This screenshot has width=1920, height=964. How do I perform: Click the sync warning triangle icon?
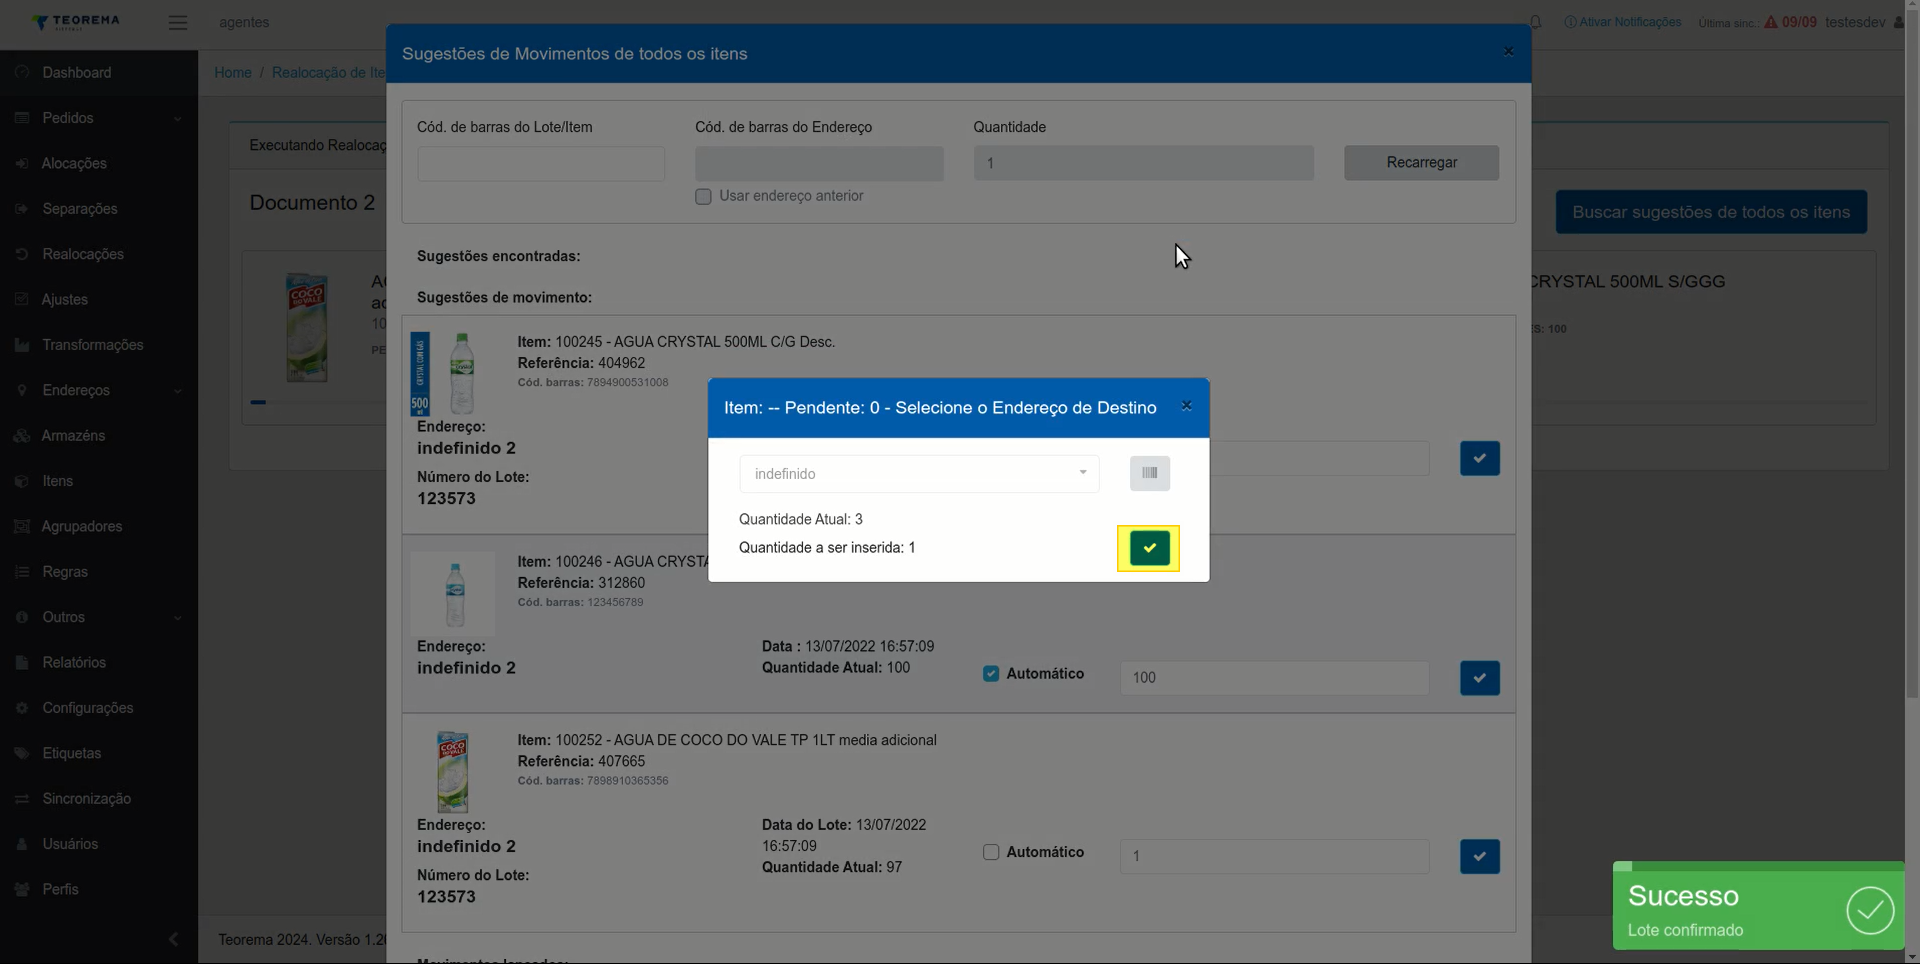[x=1771, y=22]
